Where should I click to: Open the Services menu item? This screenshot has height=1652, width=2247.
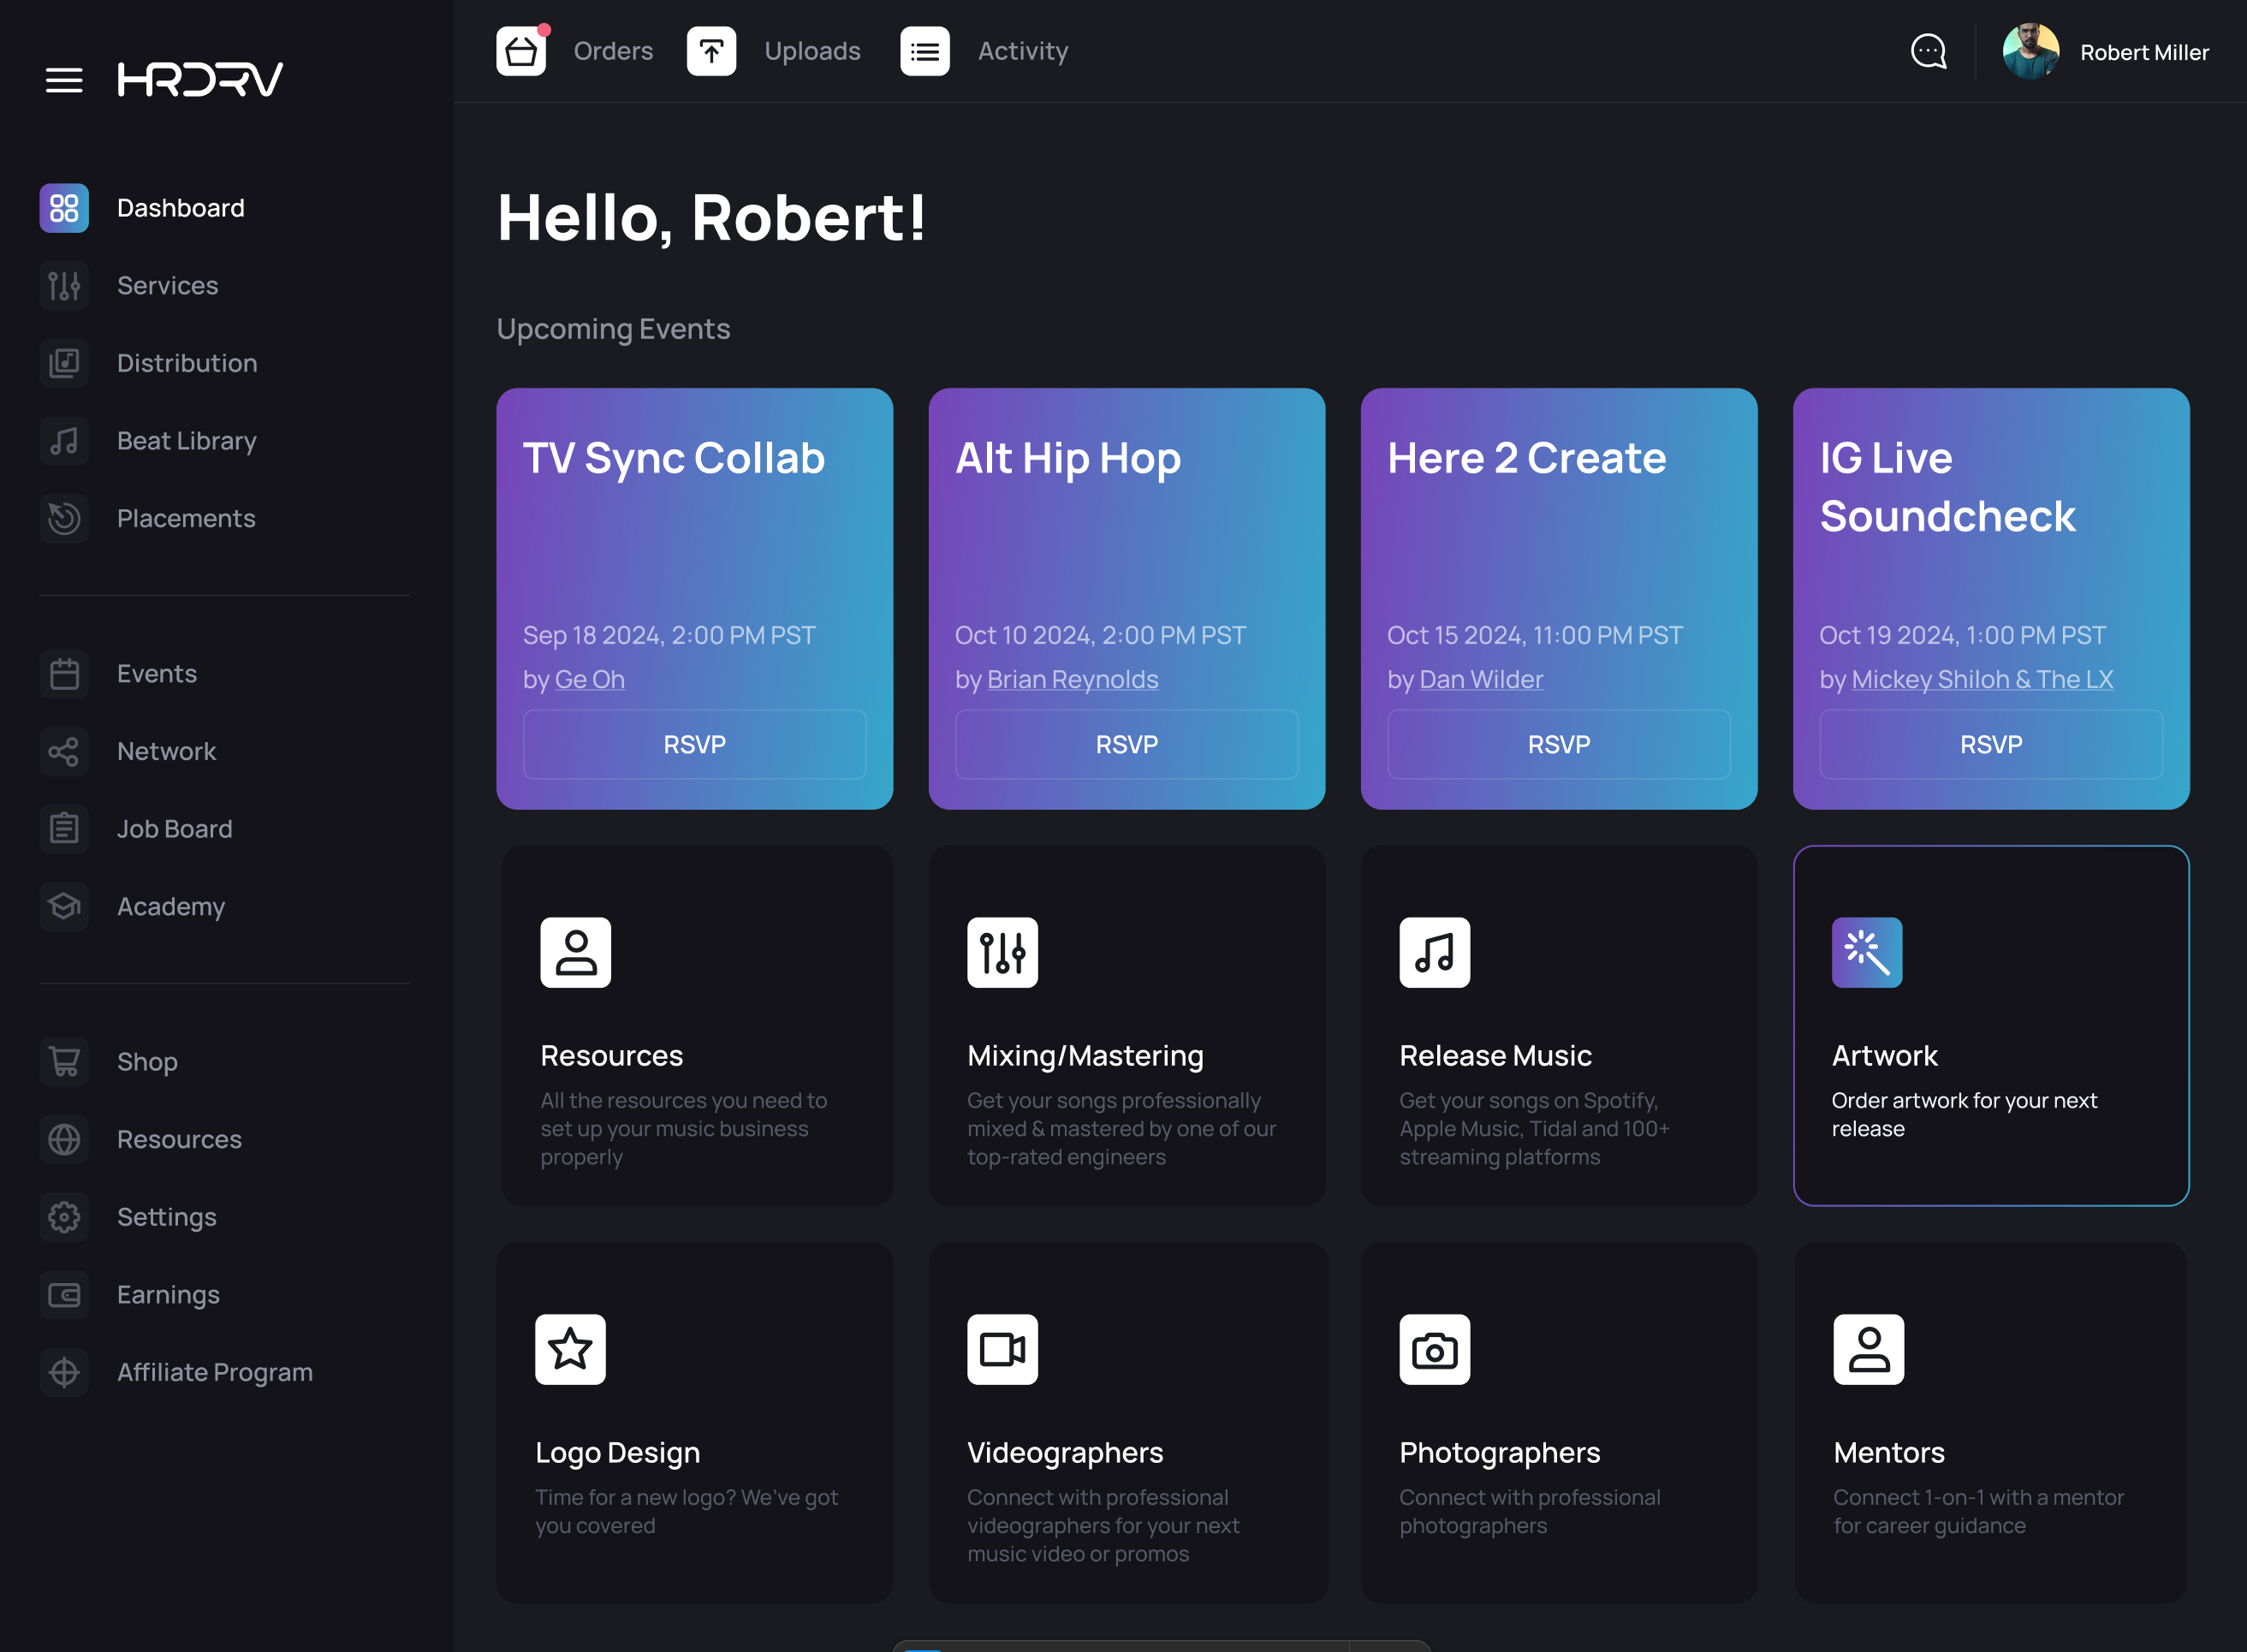point(168,284)
